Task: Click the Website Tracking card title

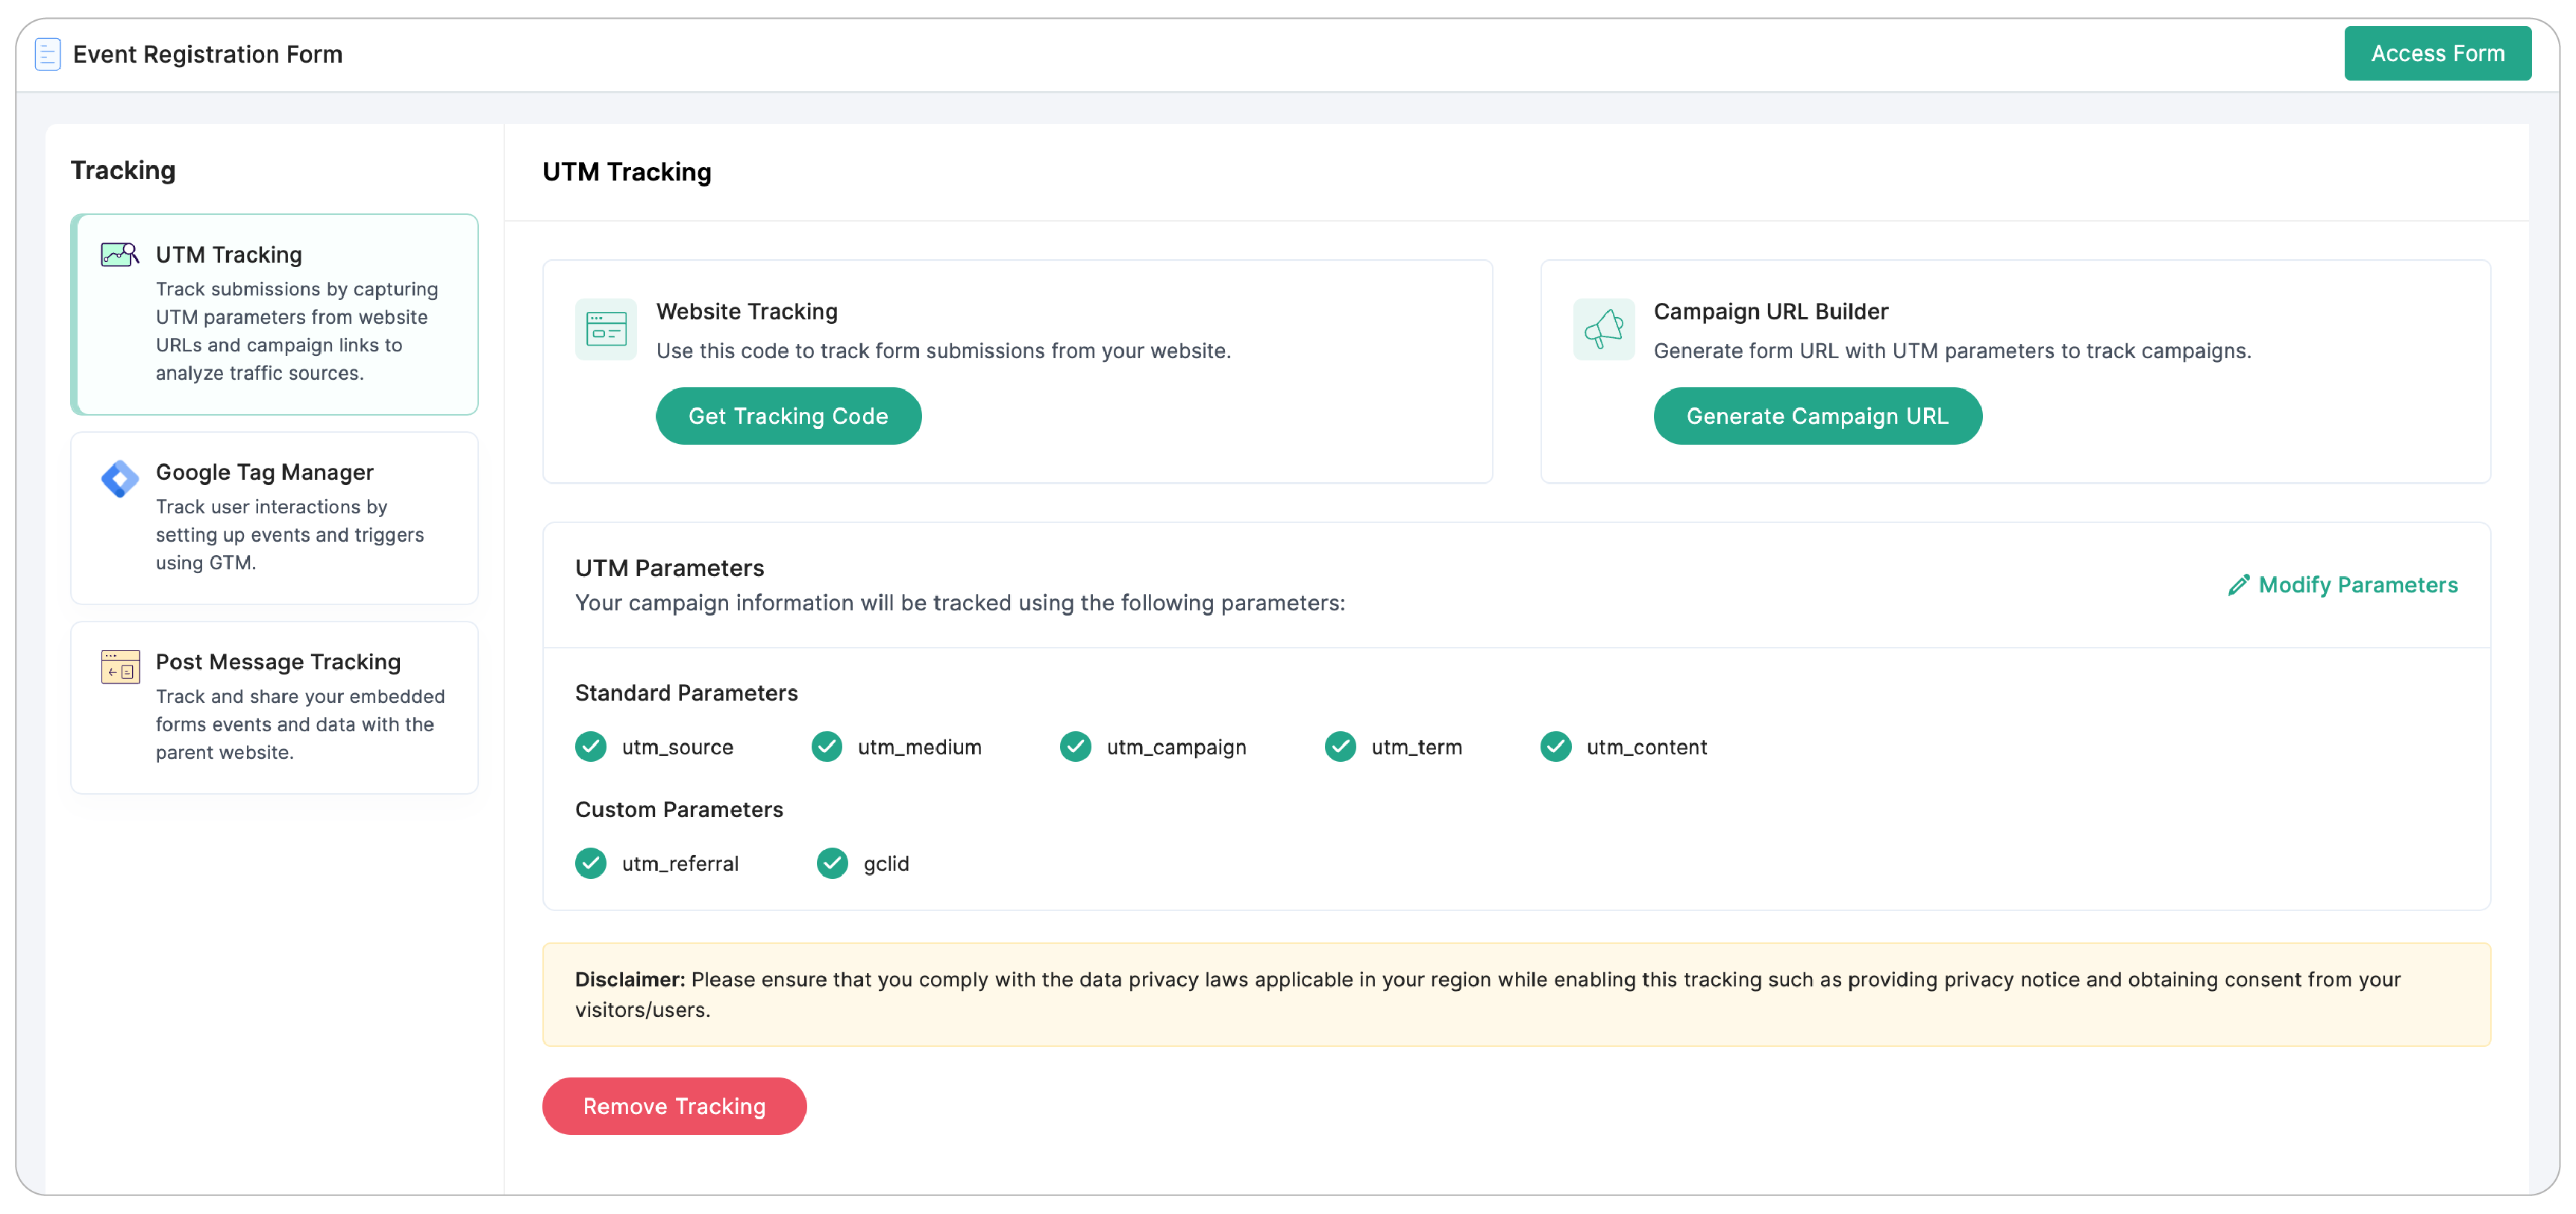Action: [x=747, y=311]
